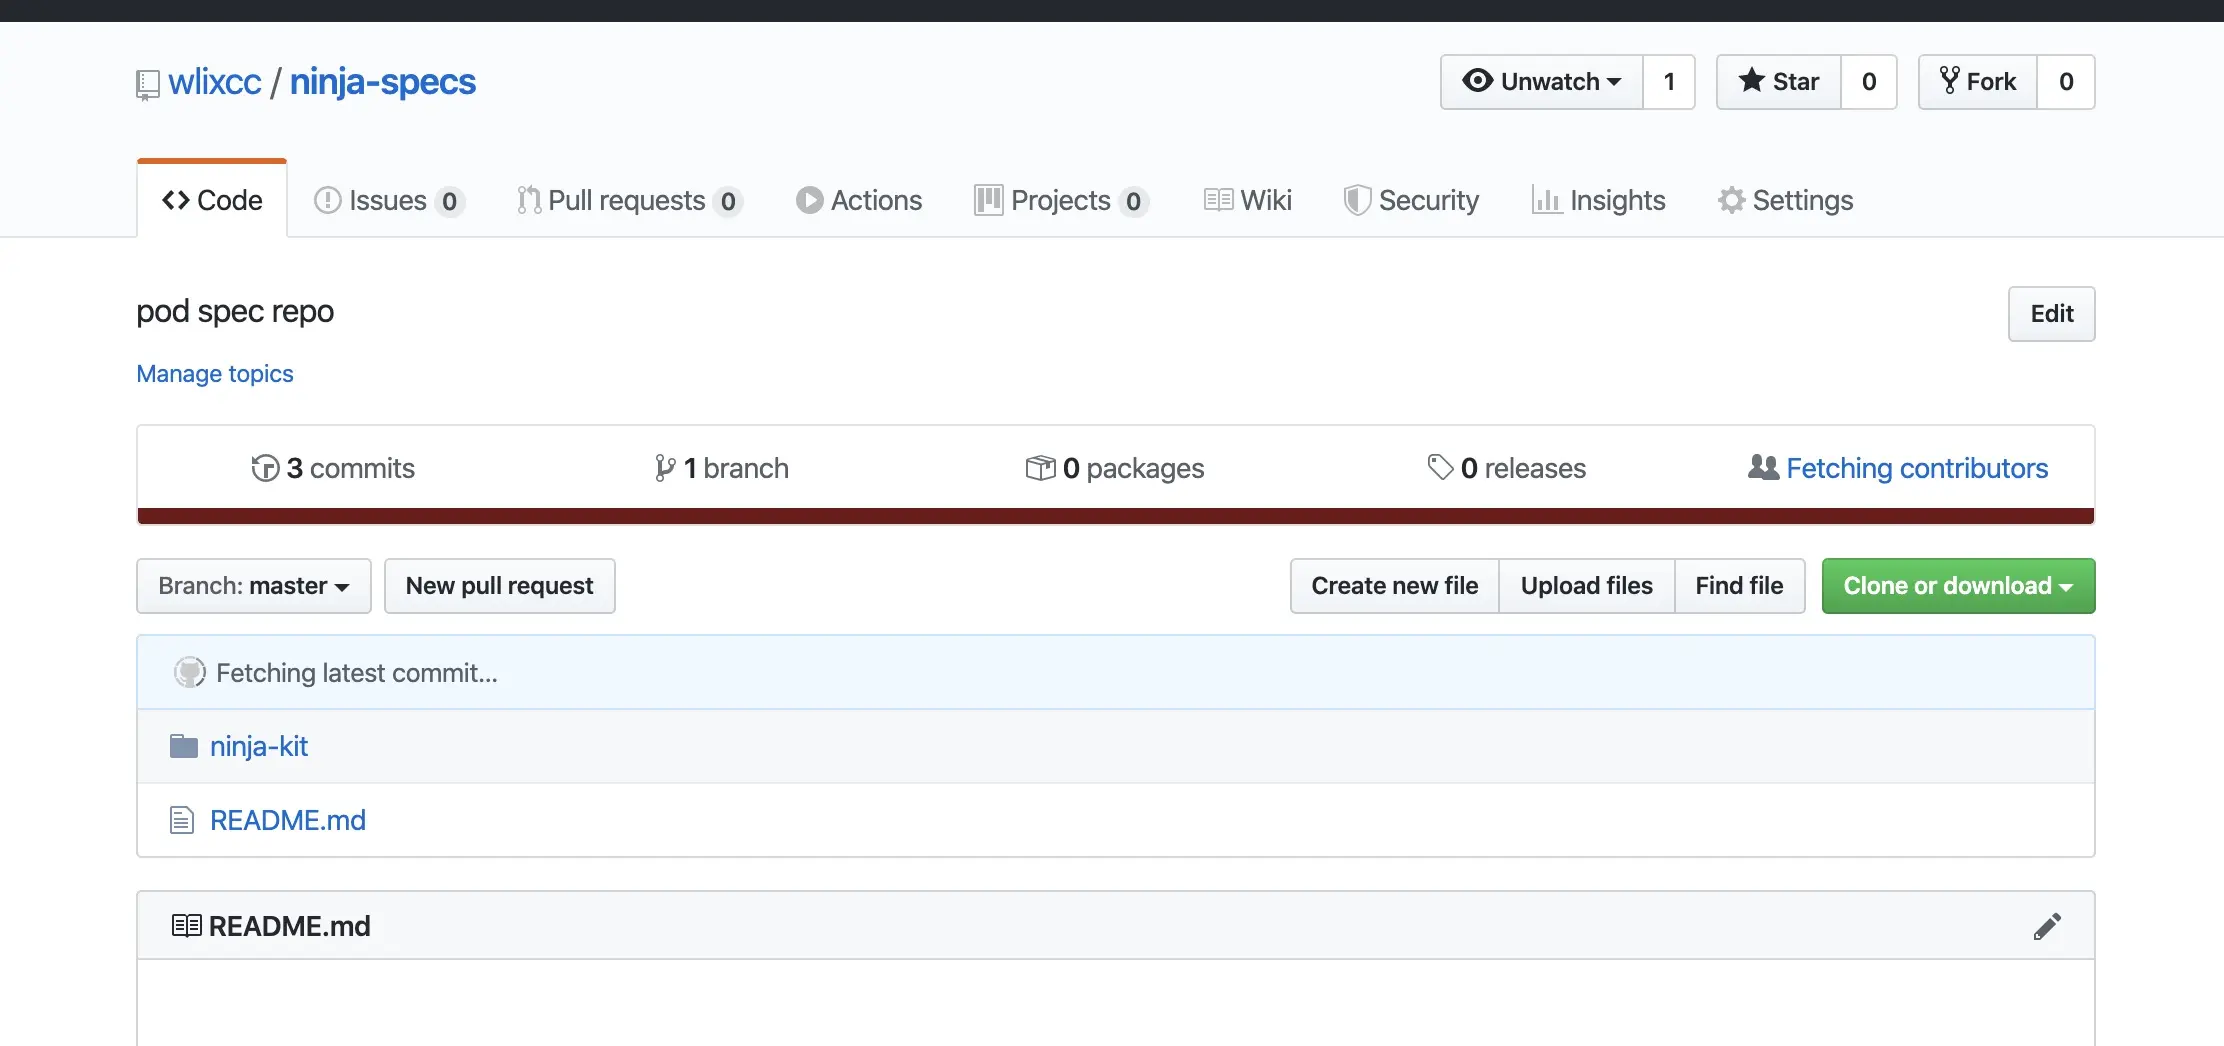Open the Wiki tab
The height and width of the screenshot is (1046, 2224).
click(1248, 200)
